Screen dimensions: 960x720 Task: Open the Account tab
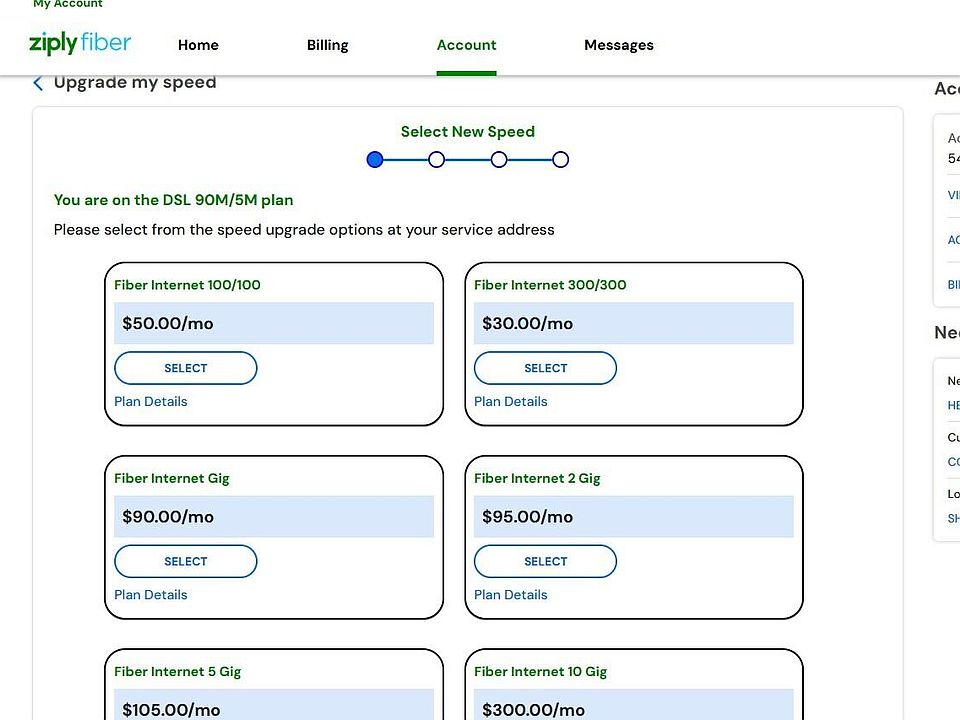coord(466,45)
